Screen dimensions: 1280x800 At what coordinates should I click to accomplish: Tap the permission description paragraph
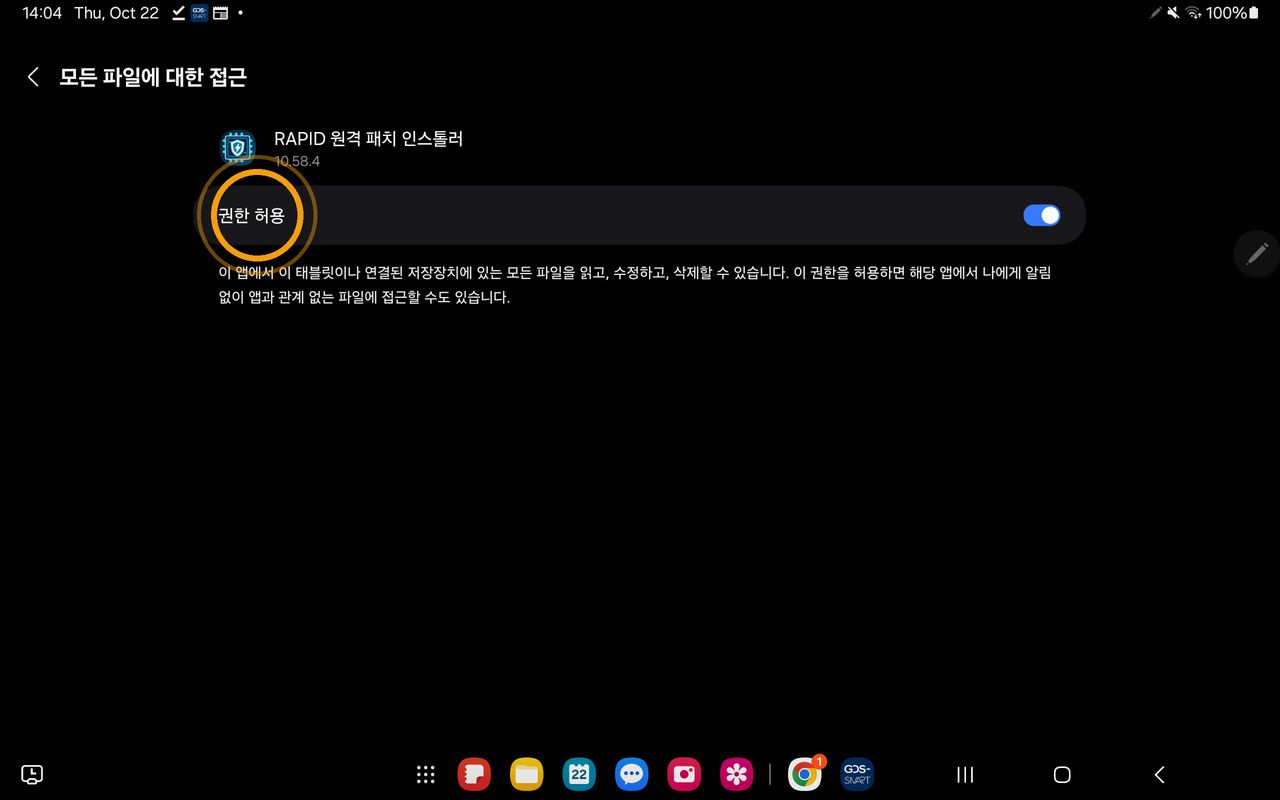pyautogui.click(x=634, y=285)
